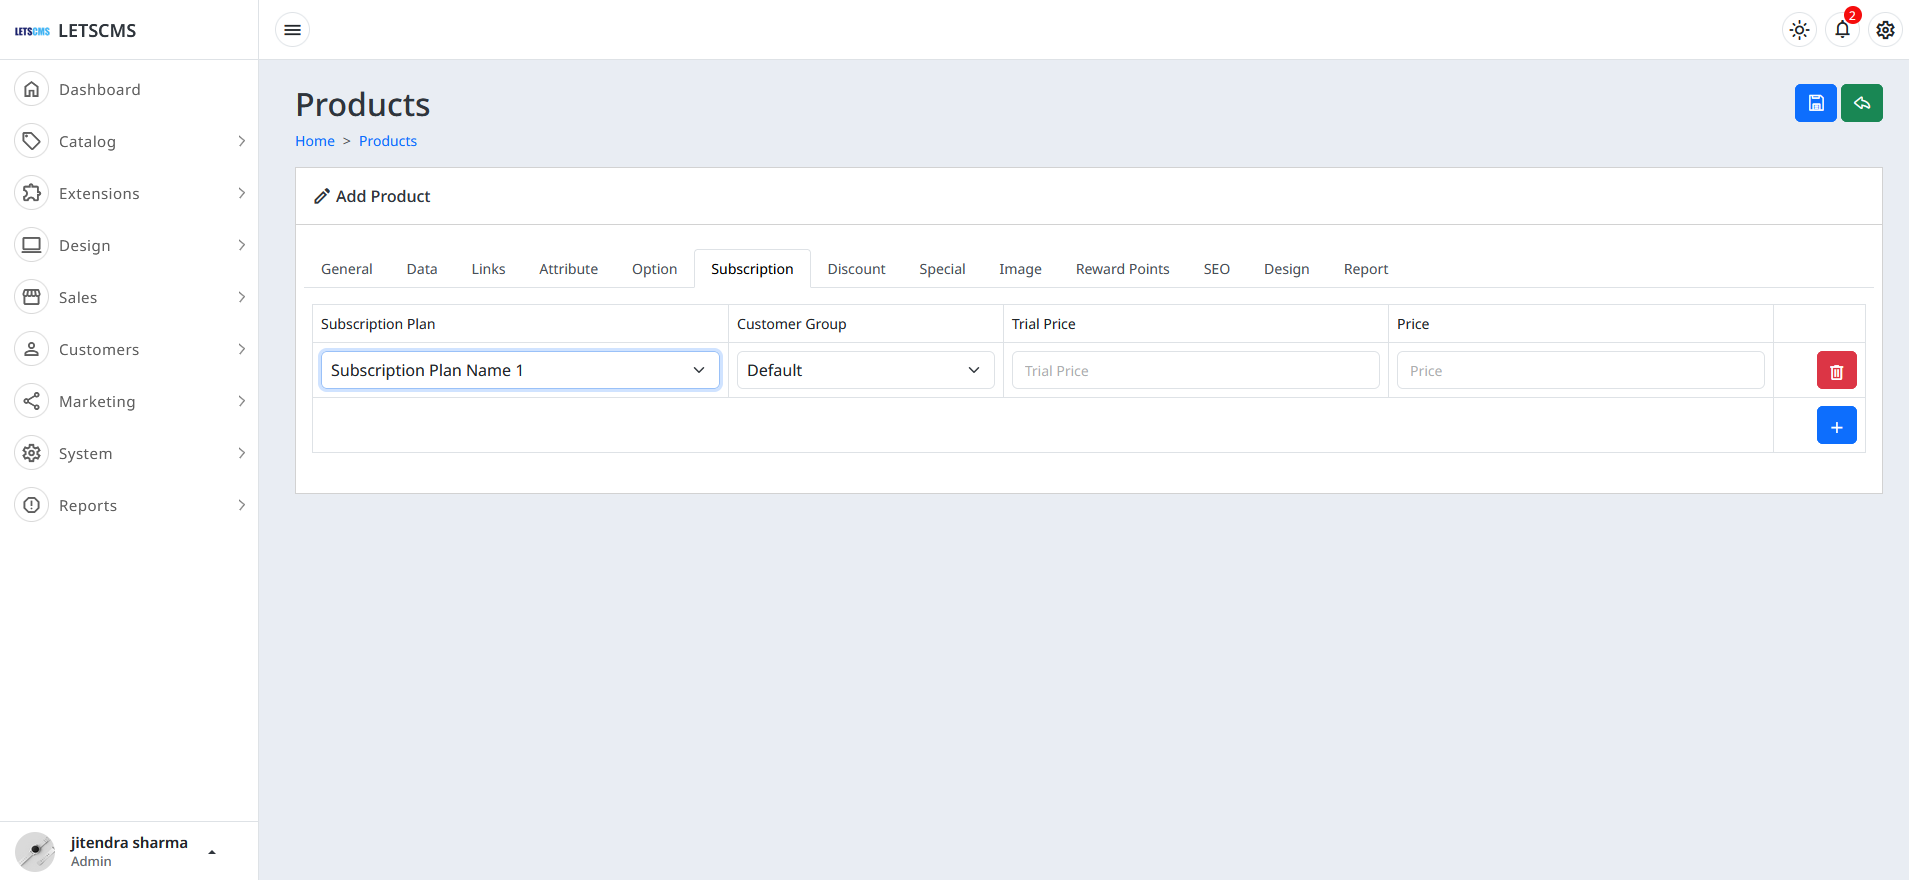Click the Trial Price input field
Image resolution: width=1909 pixels, height=880 pixels.
(1195, 371)
